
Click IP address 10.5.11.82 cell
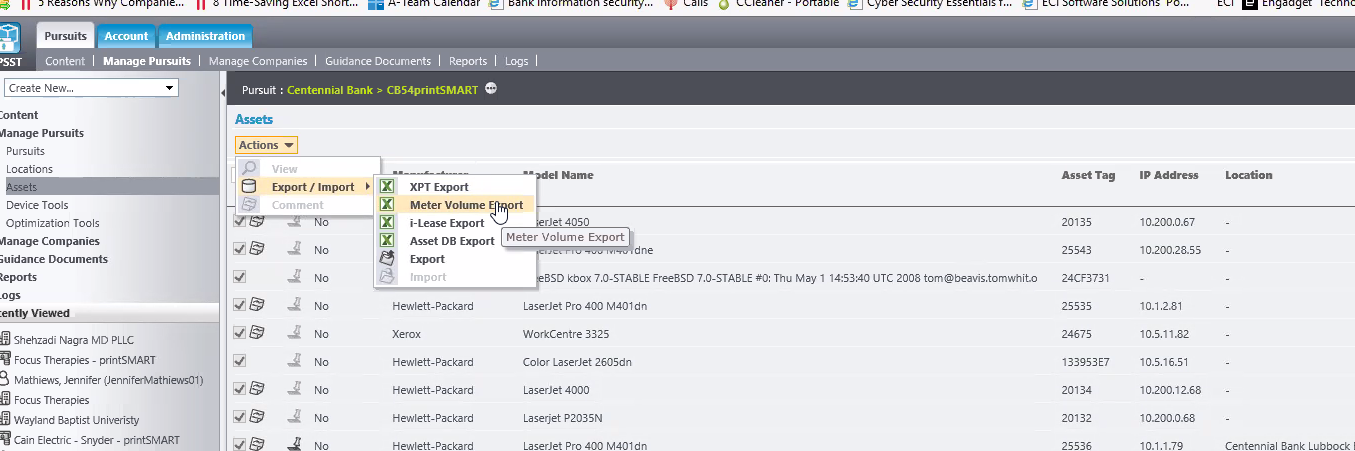(x=1162, y=334)
